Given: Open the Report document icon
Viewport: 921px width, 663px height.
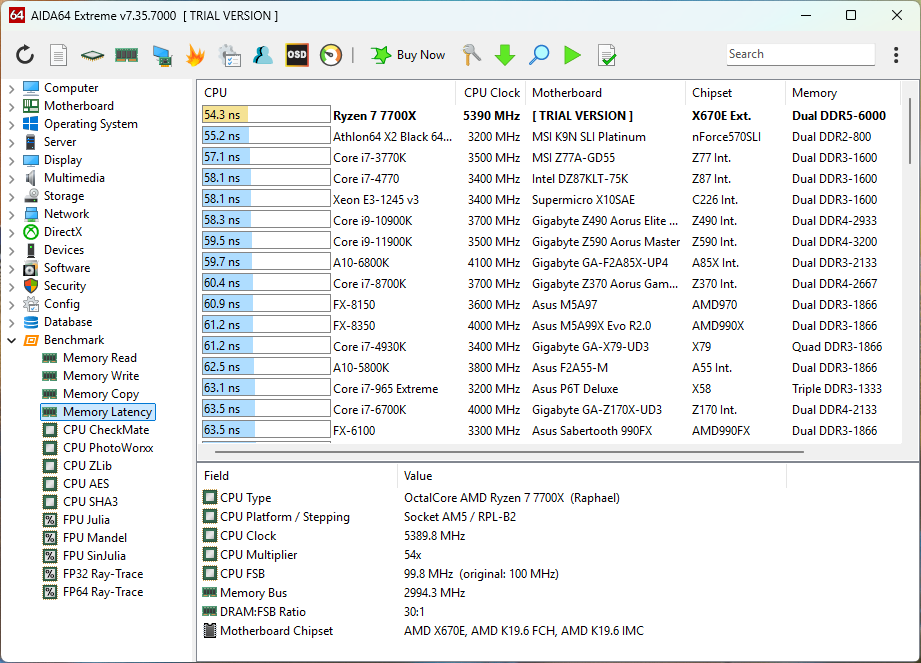Looking at the screenshot, I should [x=58, y=55].
